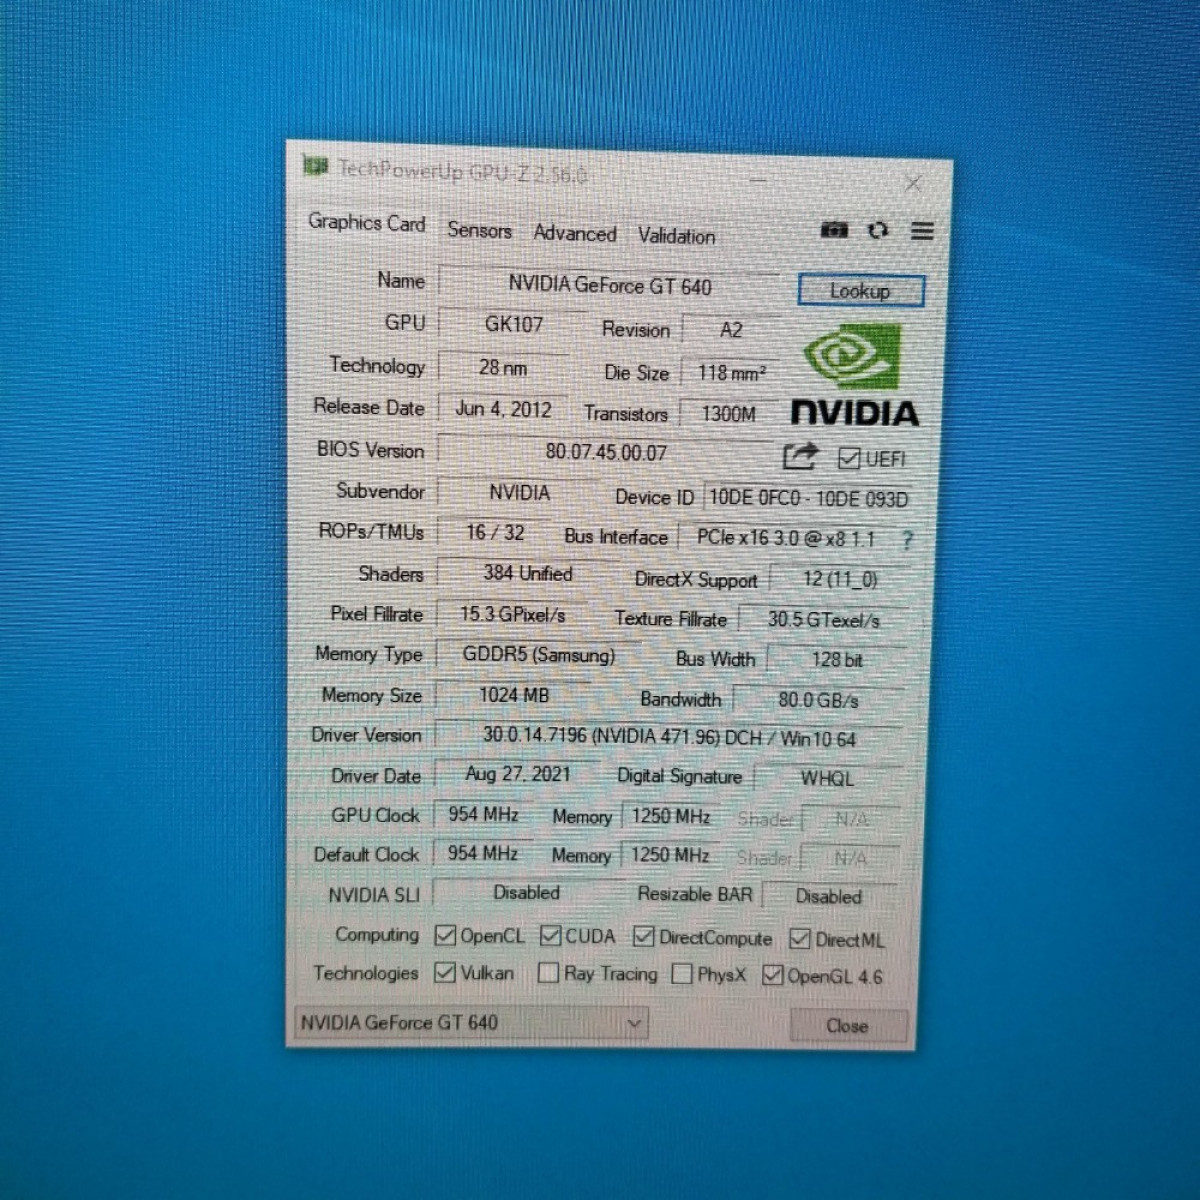1200x1200 pixels.
Task: Click the GPU Clock 954 MHz value
Action: (x=483, y=814)
